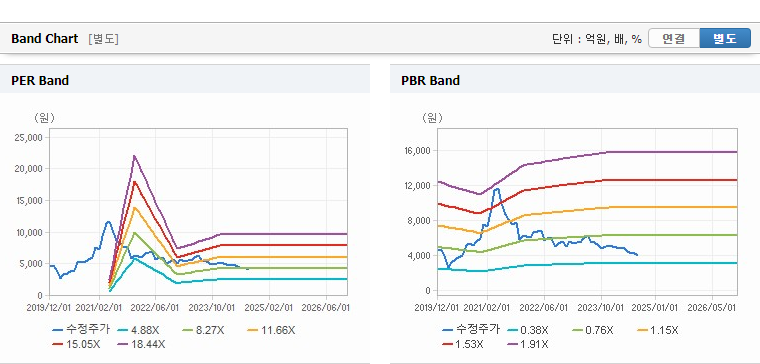
Task: Toggle the 11.66X orange legend entry
Action: [x=270, y=330]
